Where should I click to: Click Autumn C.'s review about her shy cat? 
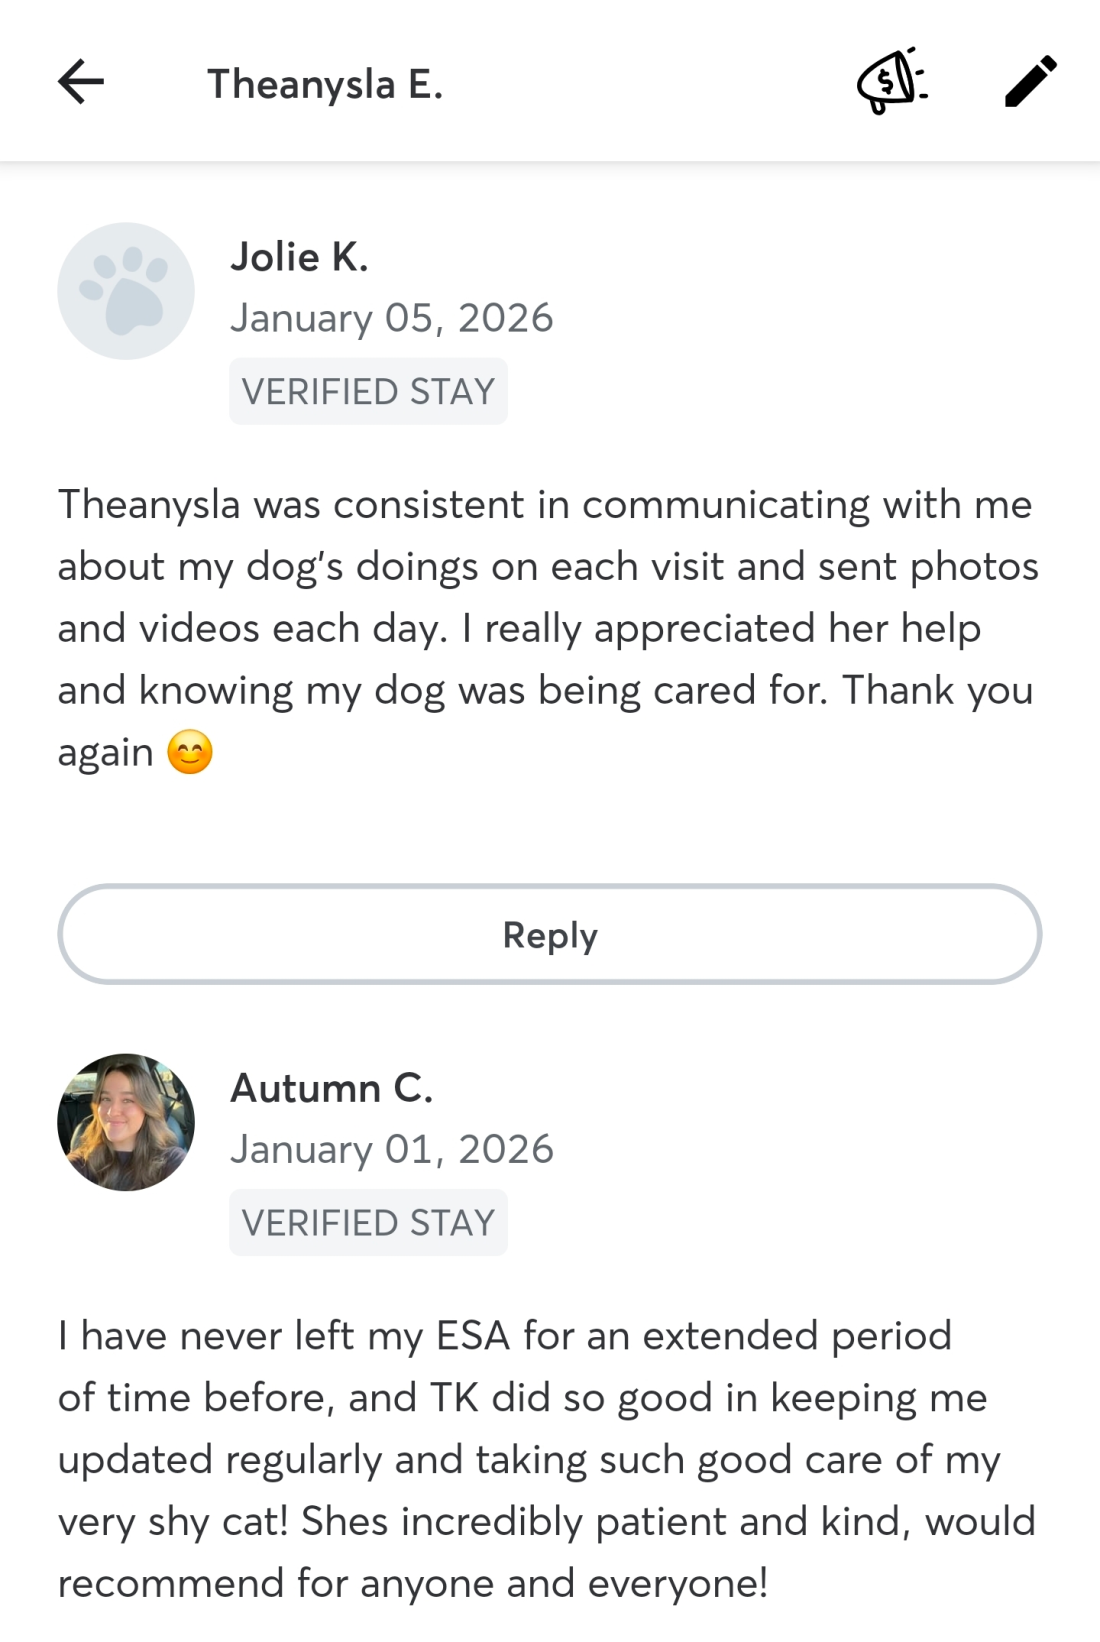(545, 1459)
